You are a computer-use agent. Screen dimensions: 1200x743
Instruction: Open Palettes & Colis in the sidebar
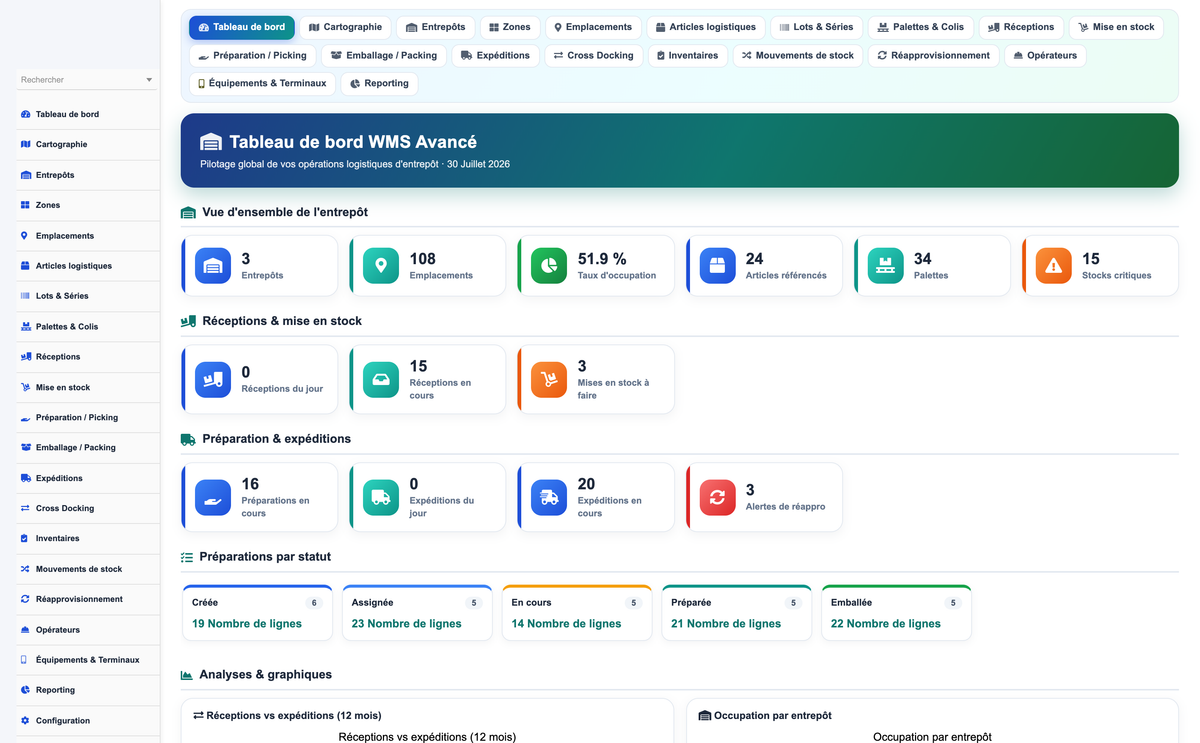[88, 326]
